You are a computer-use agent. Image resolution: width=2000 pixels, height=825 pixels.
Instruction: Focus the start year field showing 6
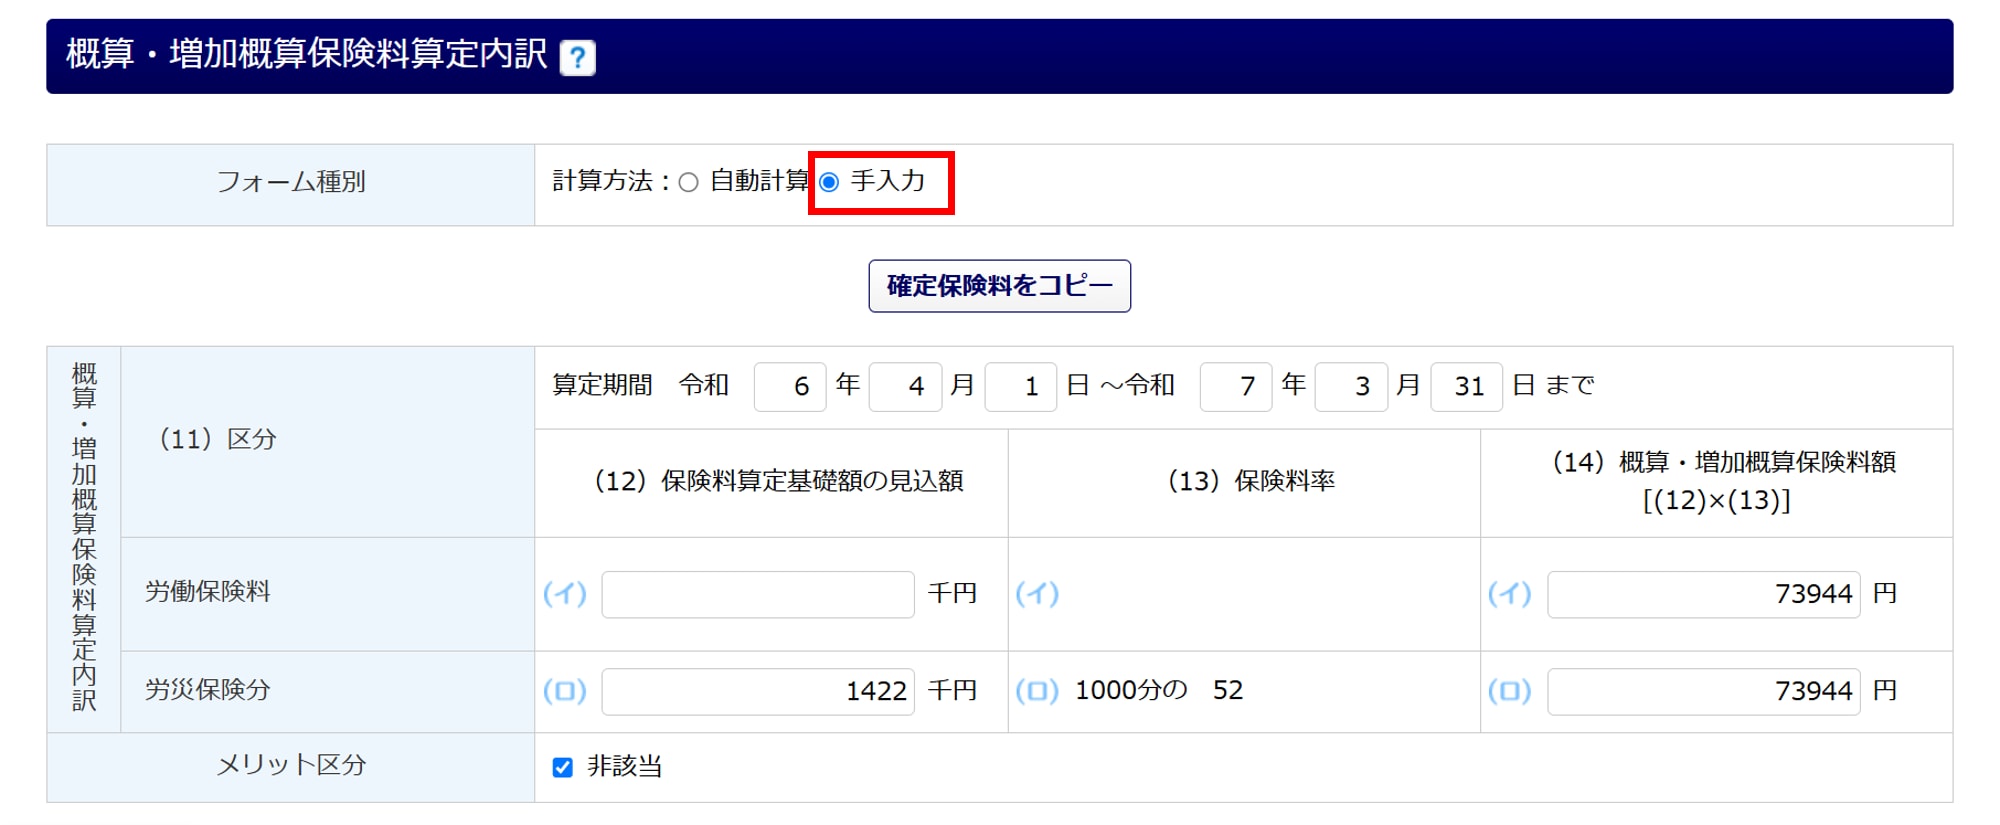790,387
